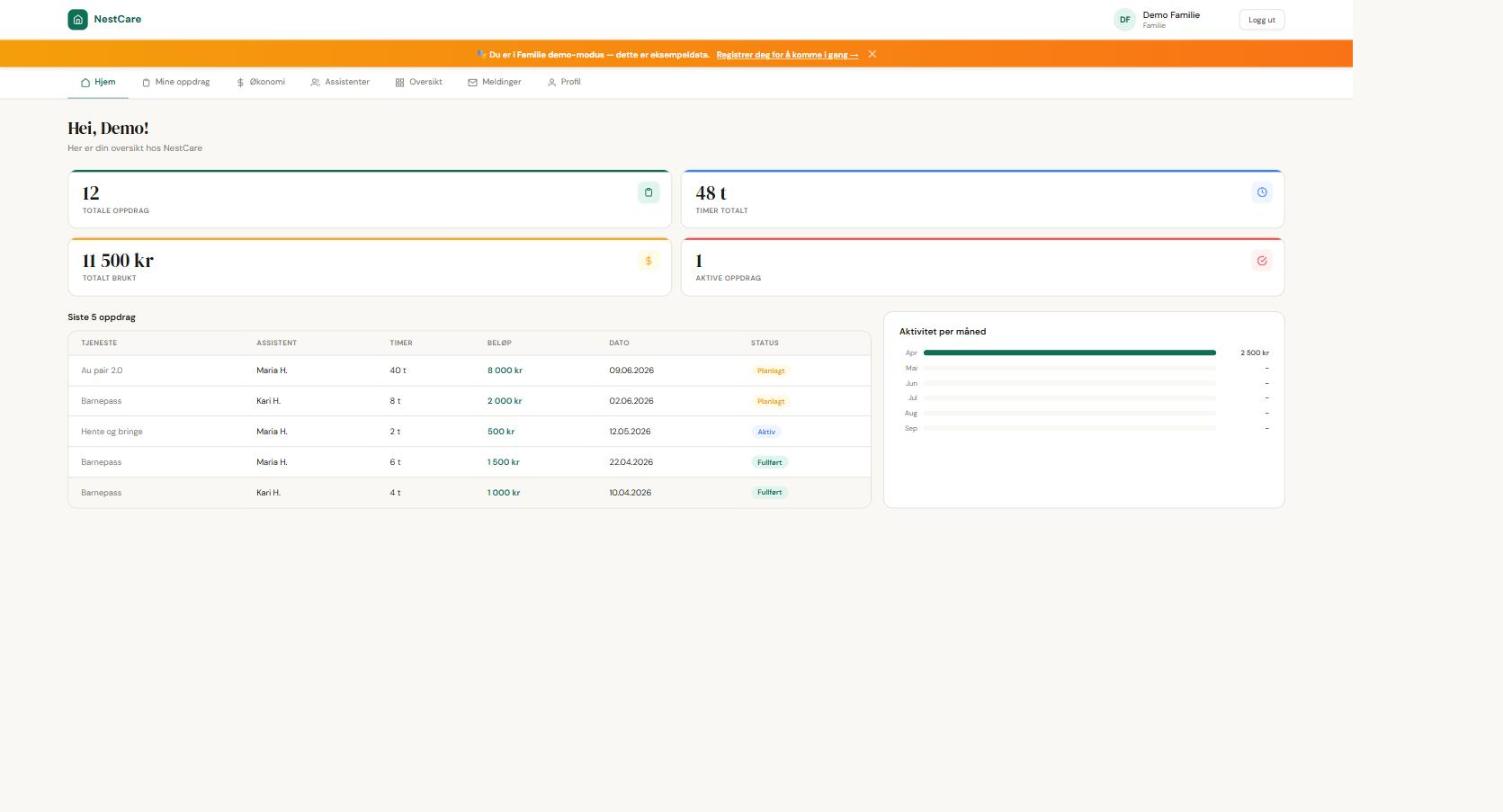Click the Dato column header
Screen dimensions: 1503x812
point(619,343)
